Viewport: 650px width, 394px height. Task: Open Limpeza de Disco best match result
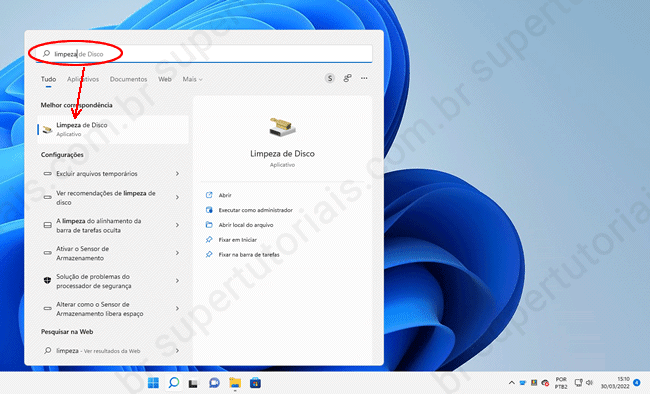pos(113,129)
